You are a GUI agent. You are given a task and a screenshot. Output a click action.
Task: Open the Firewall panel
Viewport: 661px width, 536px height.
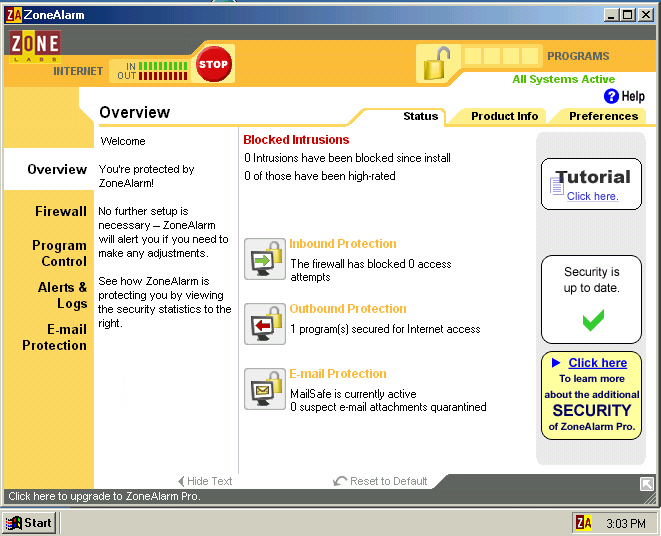pyautogui.click(x=61, y=211)
